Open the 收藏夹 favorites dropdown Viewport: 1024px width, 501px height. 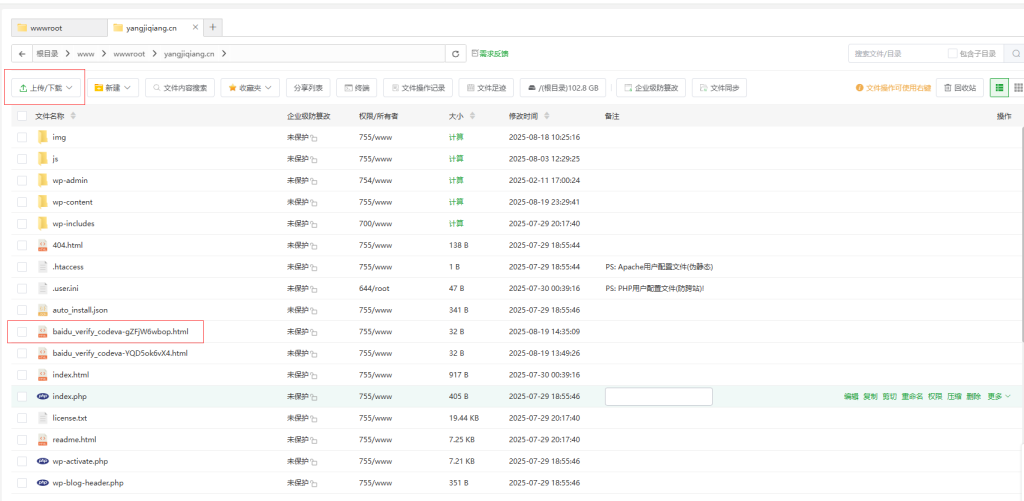249,88
